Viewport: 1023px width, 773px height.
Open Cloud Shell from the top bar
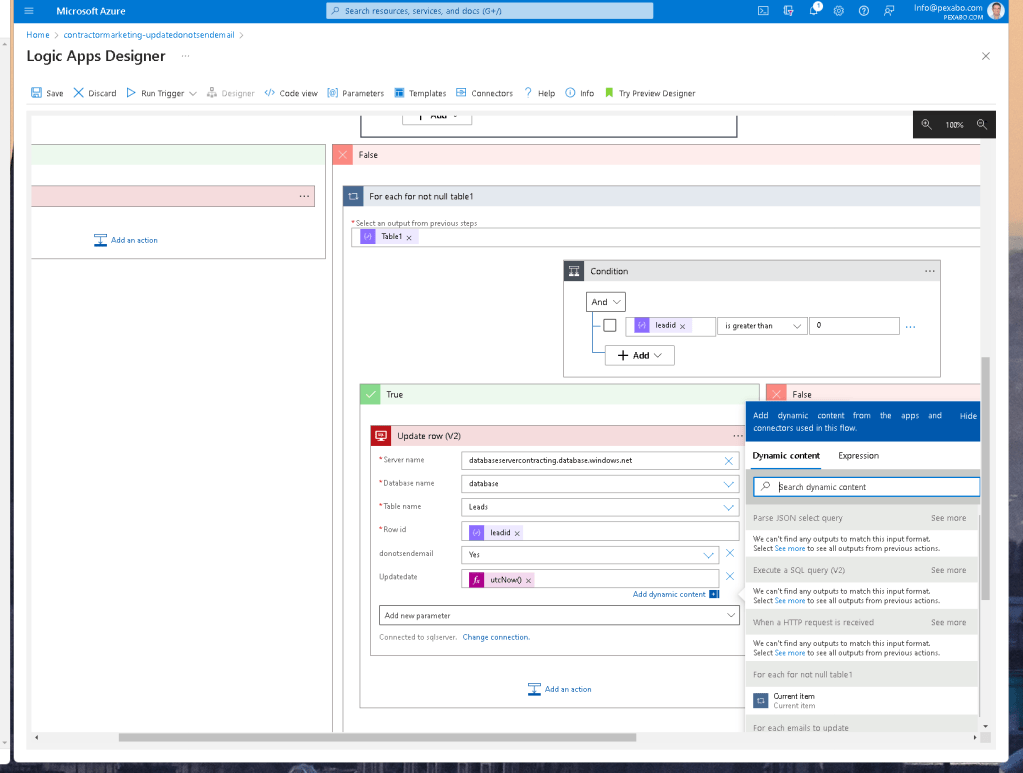click(763, 11)
